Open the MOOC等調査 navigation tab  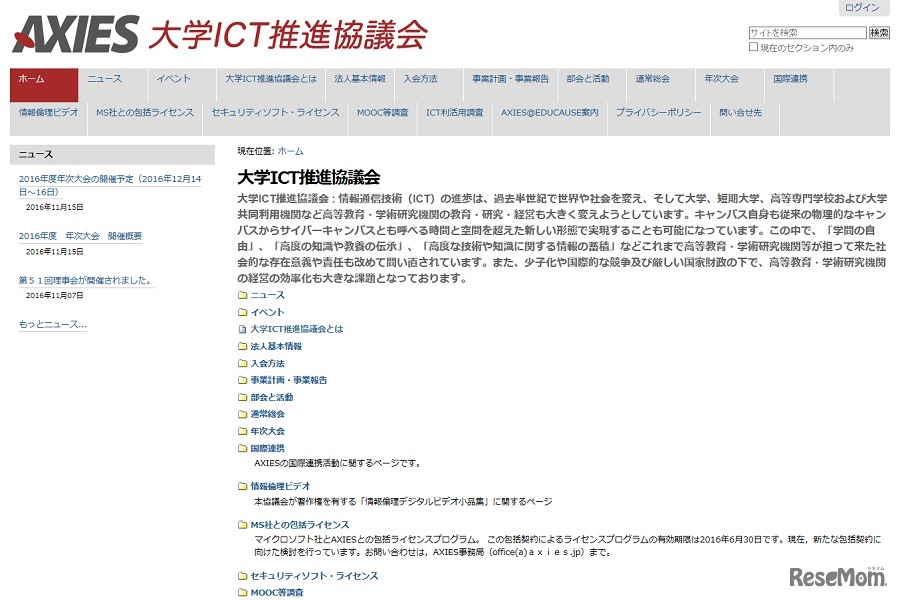[383, 119]
